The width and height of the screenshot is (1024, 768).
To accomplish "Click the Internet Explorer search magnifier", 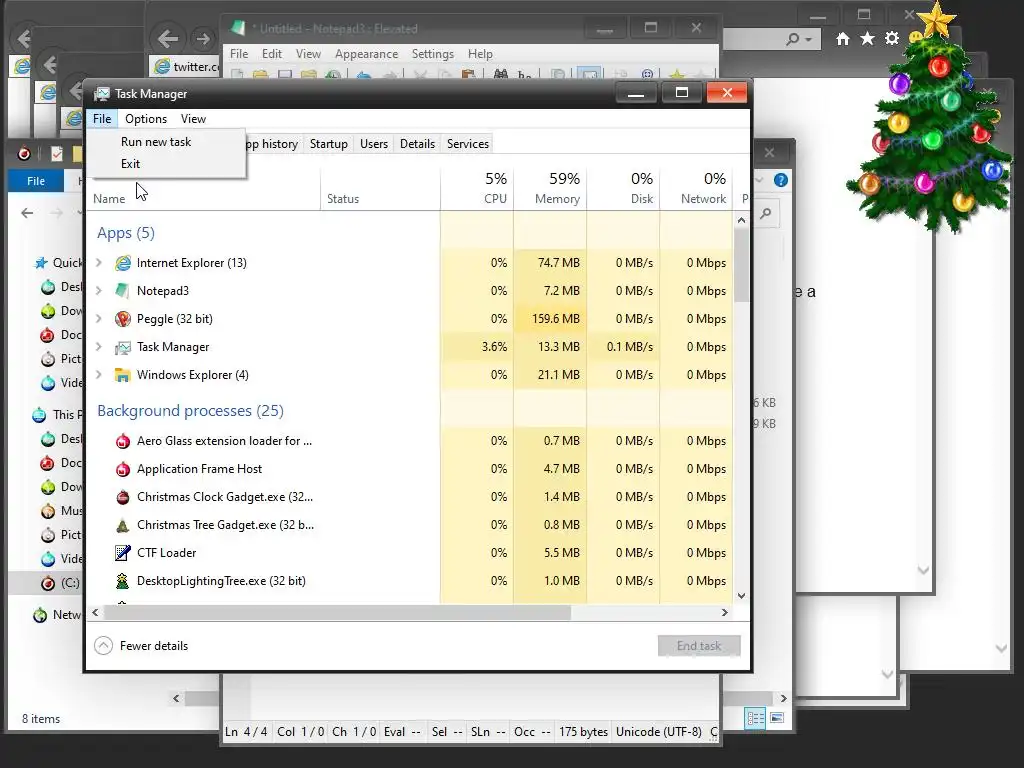I will (793, 39).
